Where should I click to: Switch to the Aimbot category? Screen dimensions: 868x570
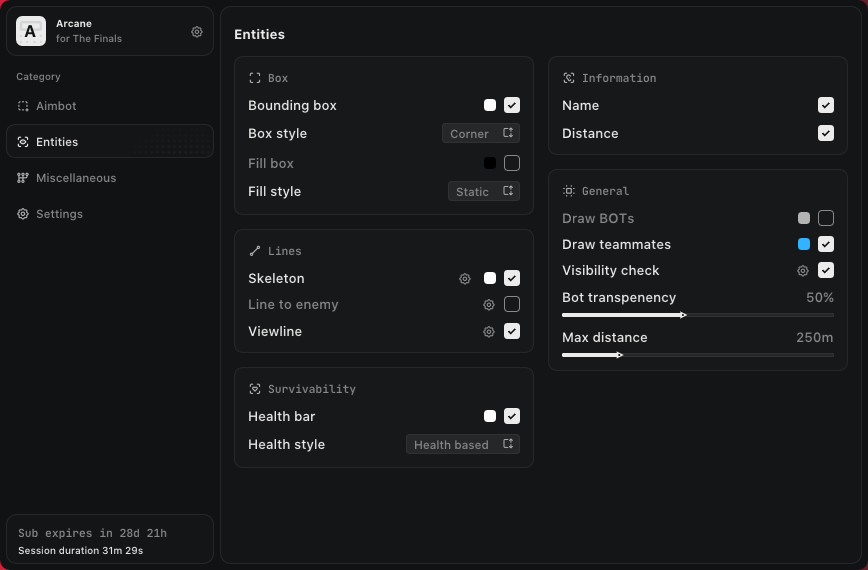(56, 106)
